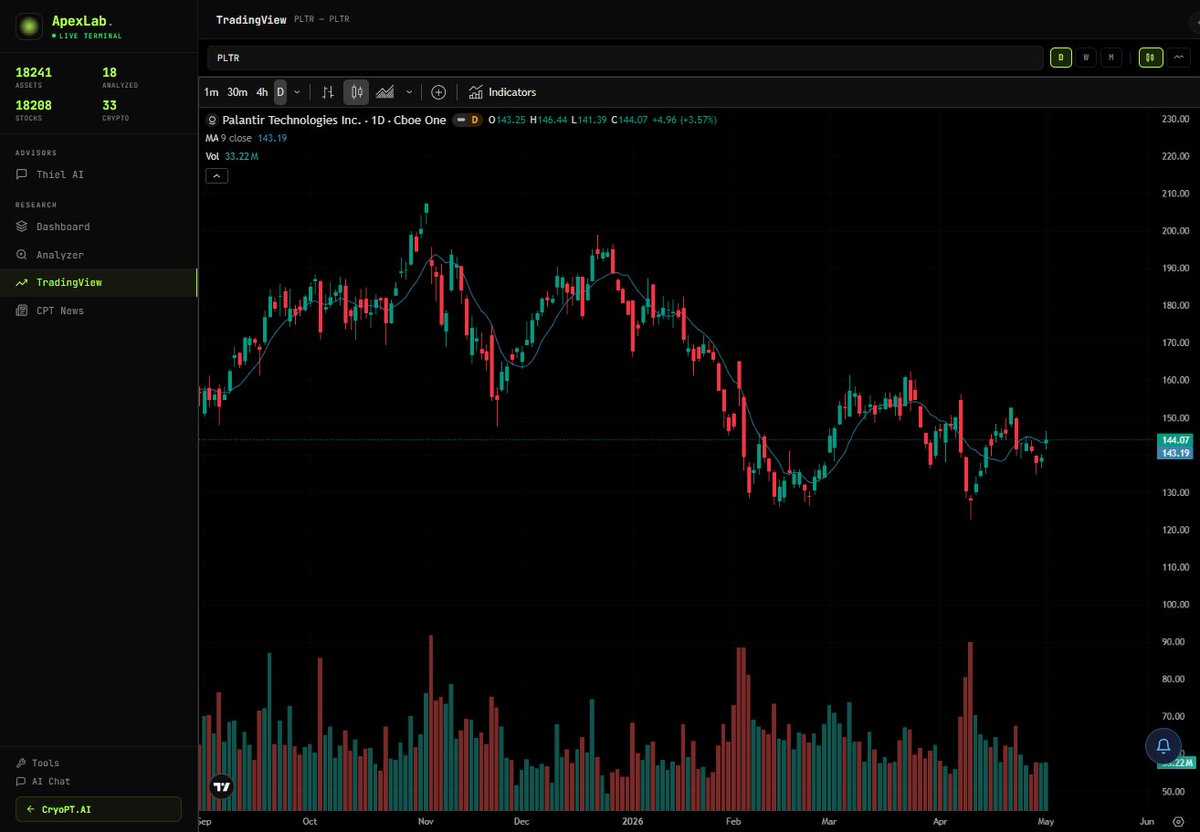Click the +4.96 (+3.57%) change value

pyautogui.click(x=684, y=120)
